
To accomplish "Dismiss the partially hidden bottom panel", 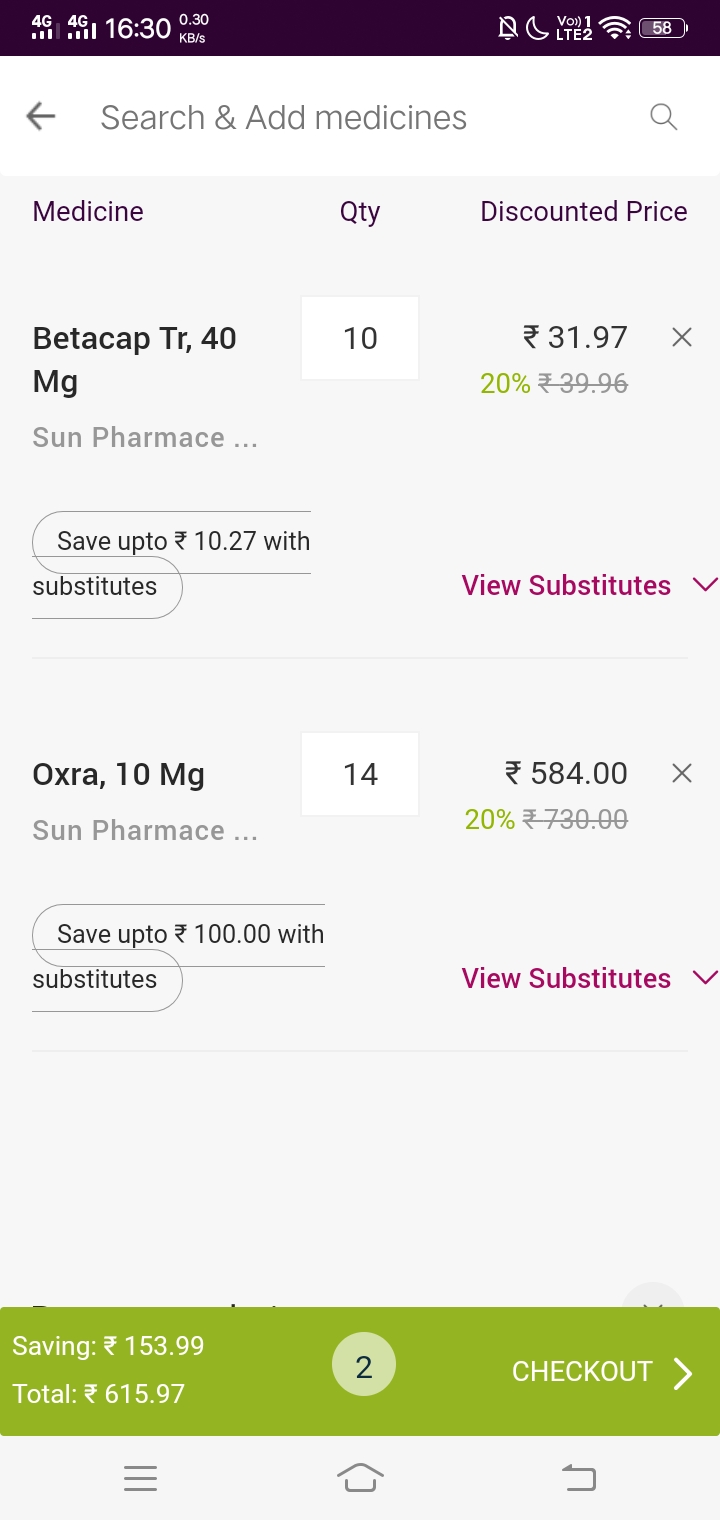I will 653,1302.
